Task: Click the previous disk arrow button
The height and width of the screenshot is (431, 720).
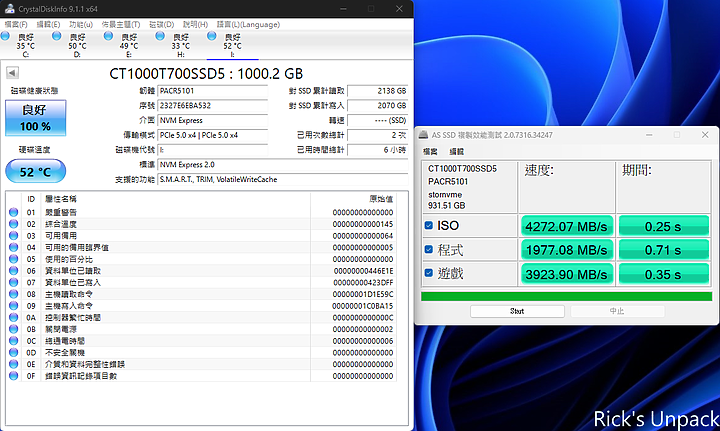Action: [12, 73]
